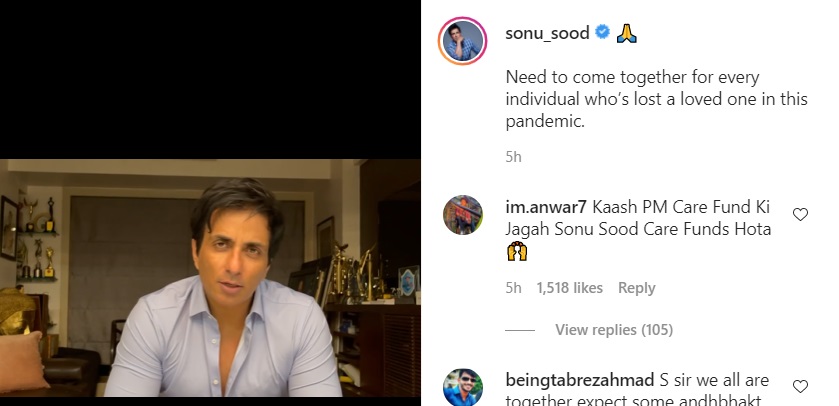Screen dimensions: 839x406
Task: Click the blue verified badge
Action: [602, 33]
